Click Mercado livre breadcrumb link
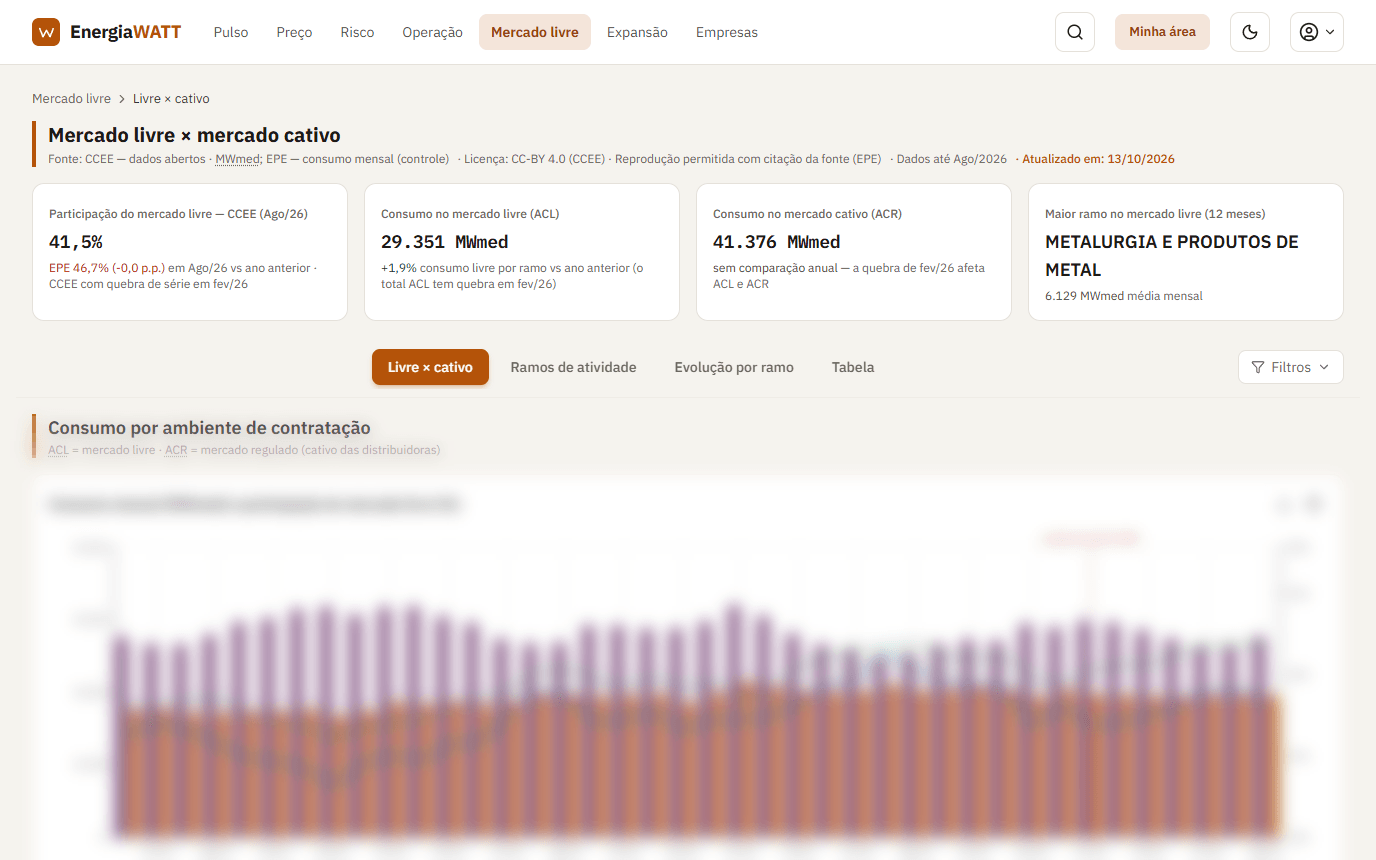 point(71,98)
